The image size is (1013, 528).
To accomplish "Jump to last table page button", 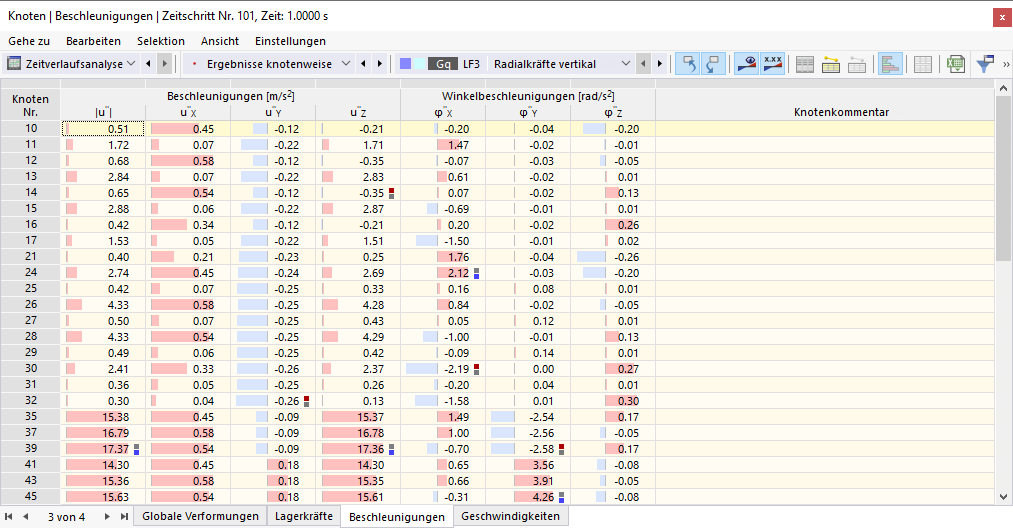I will [x=123, y=516].
